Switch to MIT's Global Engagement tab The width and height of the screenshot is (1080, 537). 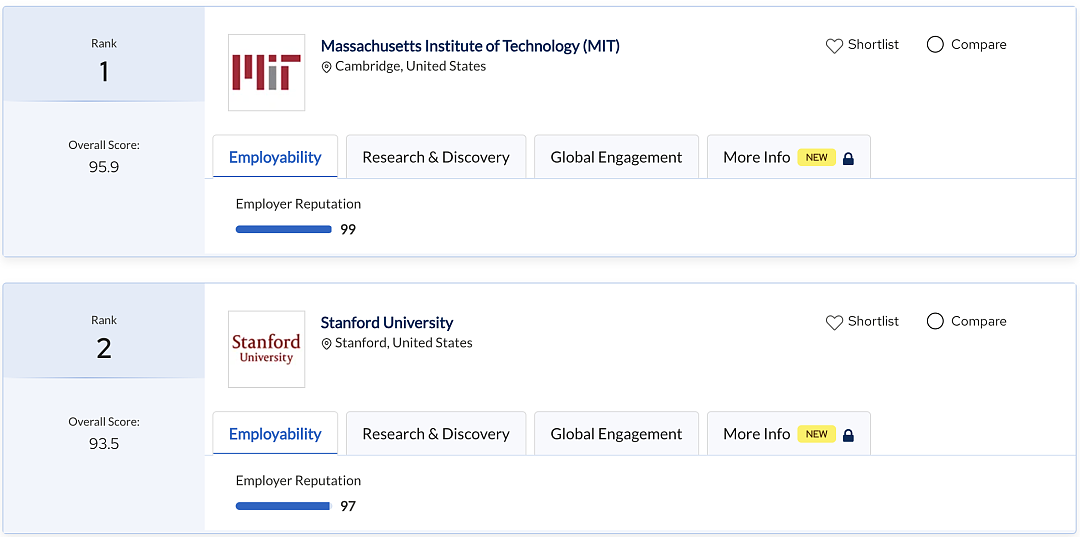click(x=616, y=157)
